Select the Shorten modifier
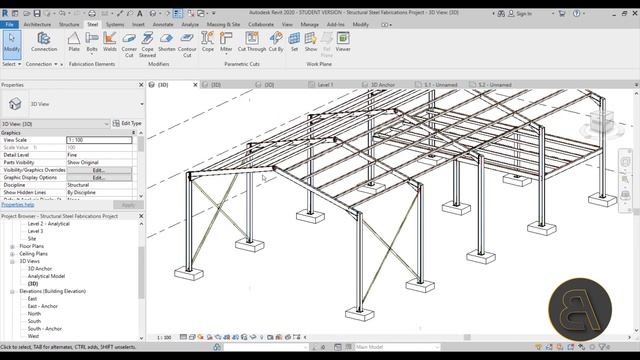 (167, 42)
